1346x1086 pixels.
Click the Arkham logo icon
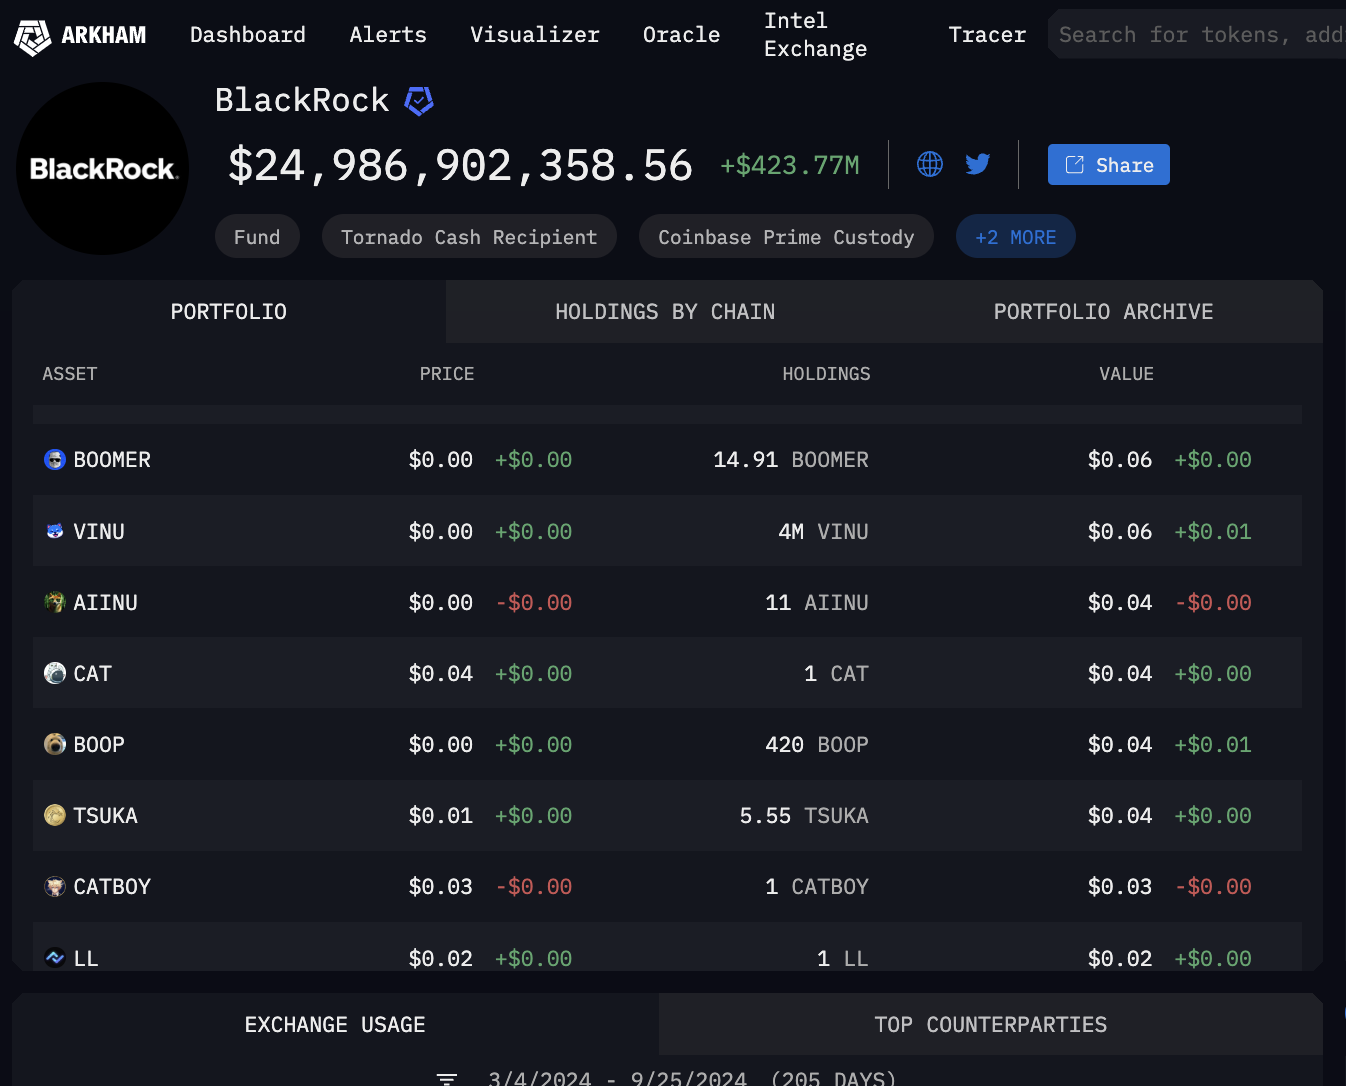point(32,37)
